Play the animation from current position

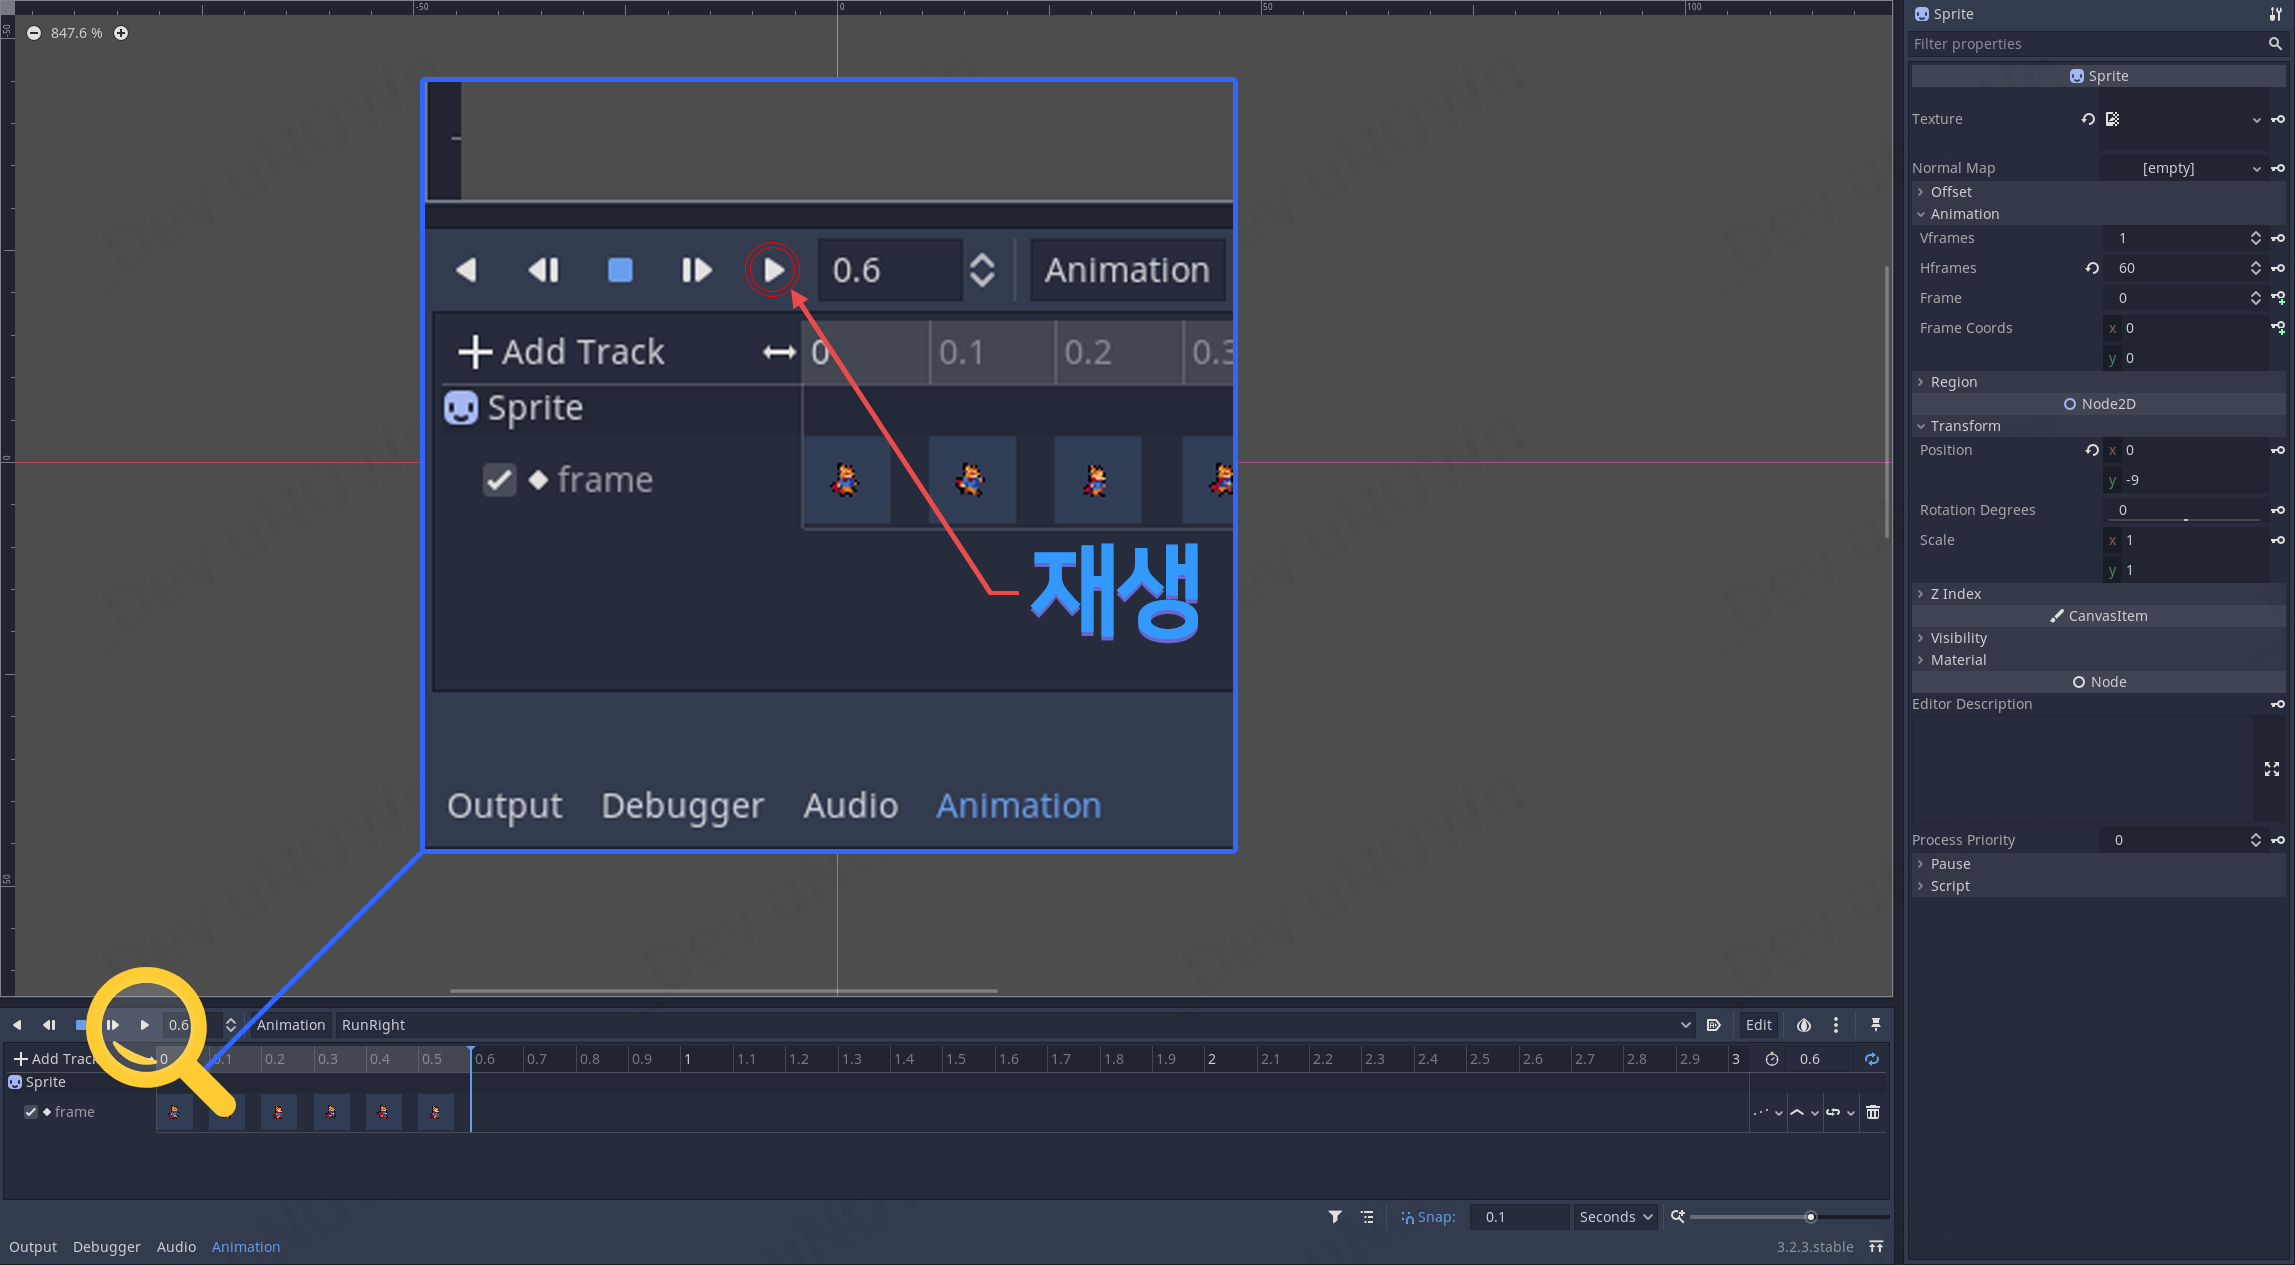[x=144, y=1025]
